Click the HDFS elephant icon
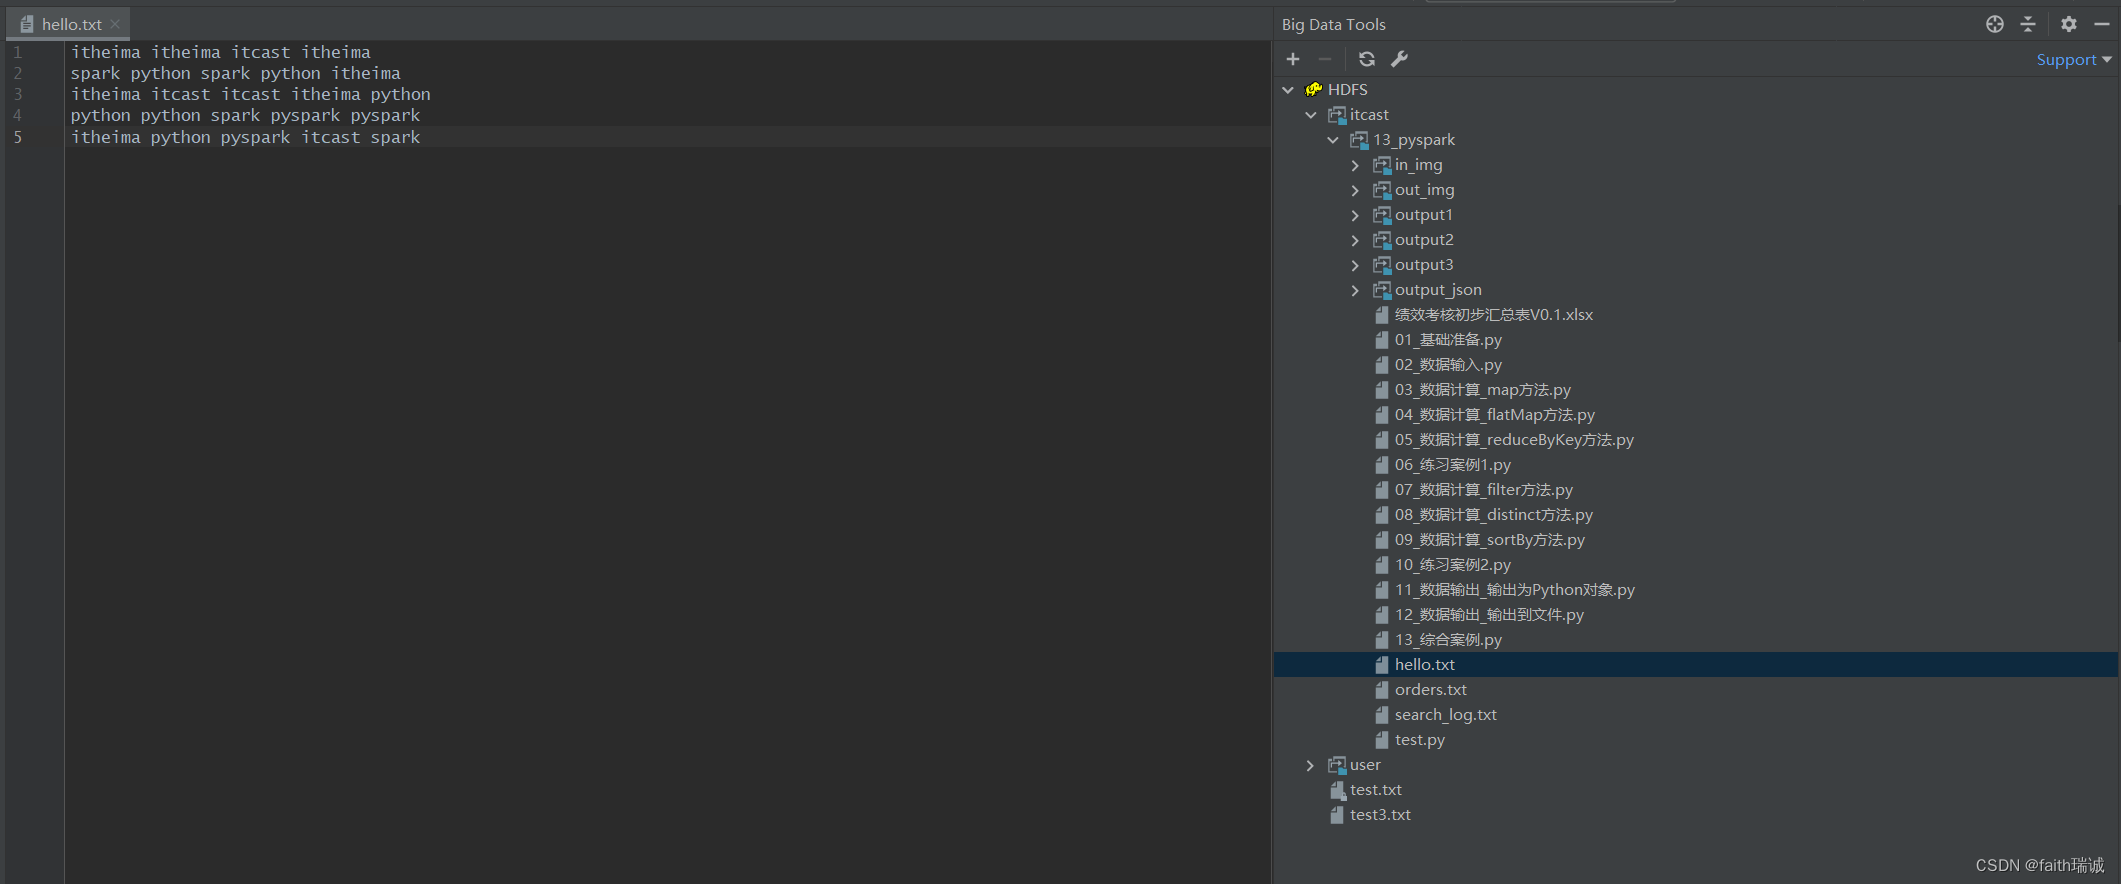The image size is (2121, 884). click(x=1314, y=90)
